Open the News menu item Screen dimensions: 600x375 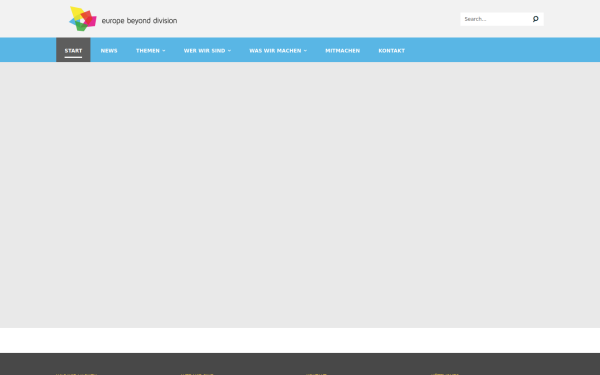click(x=109, y=51)
